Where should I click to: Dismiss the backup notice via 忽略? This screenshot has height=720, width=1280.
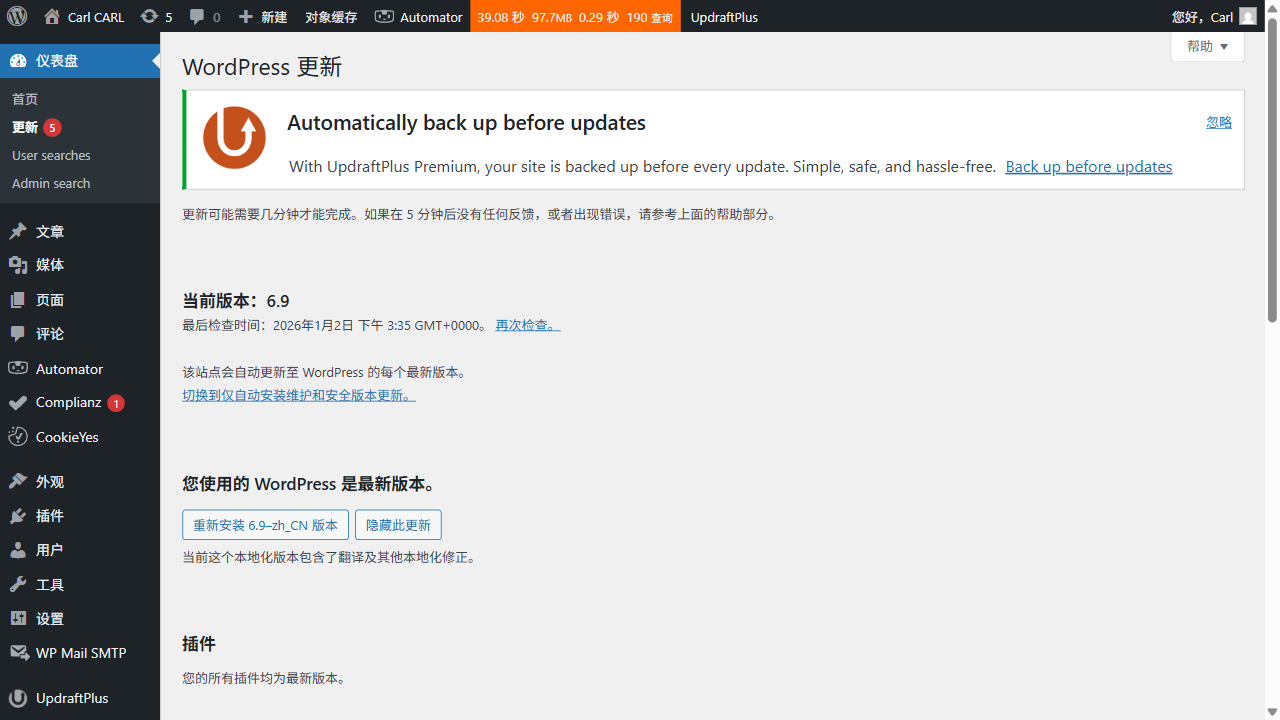click(x=1218, y=122)
